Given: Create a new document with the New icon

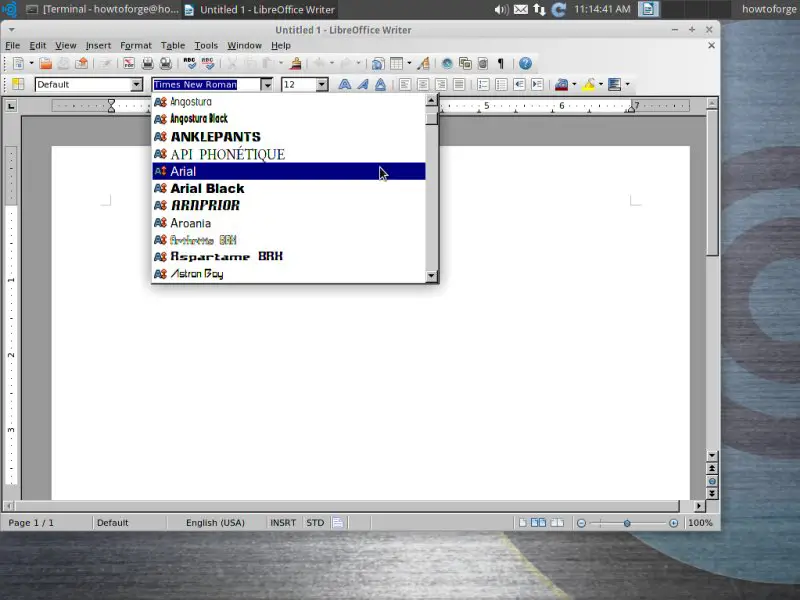Looking at the screenshot, I should (18, 63).
